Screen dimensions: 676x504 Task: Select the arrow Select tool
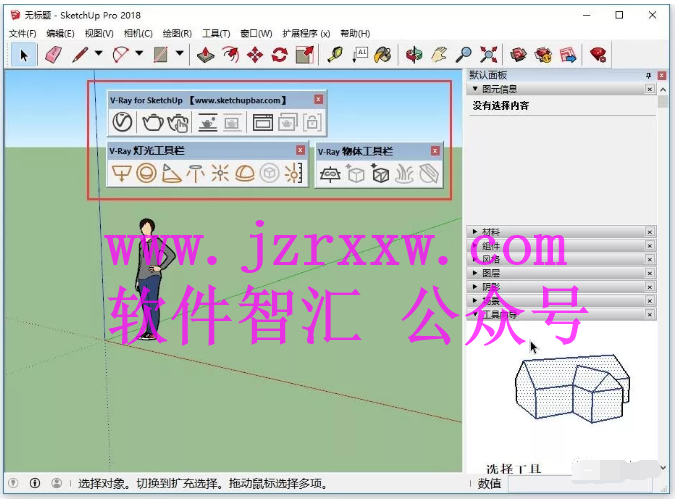[24, 55]
